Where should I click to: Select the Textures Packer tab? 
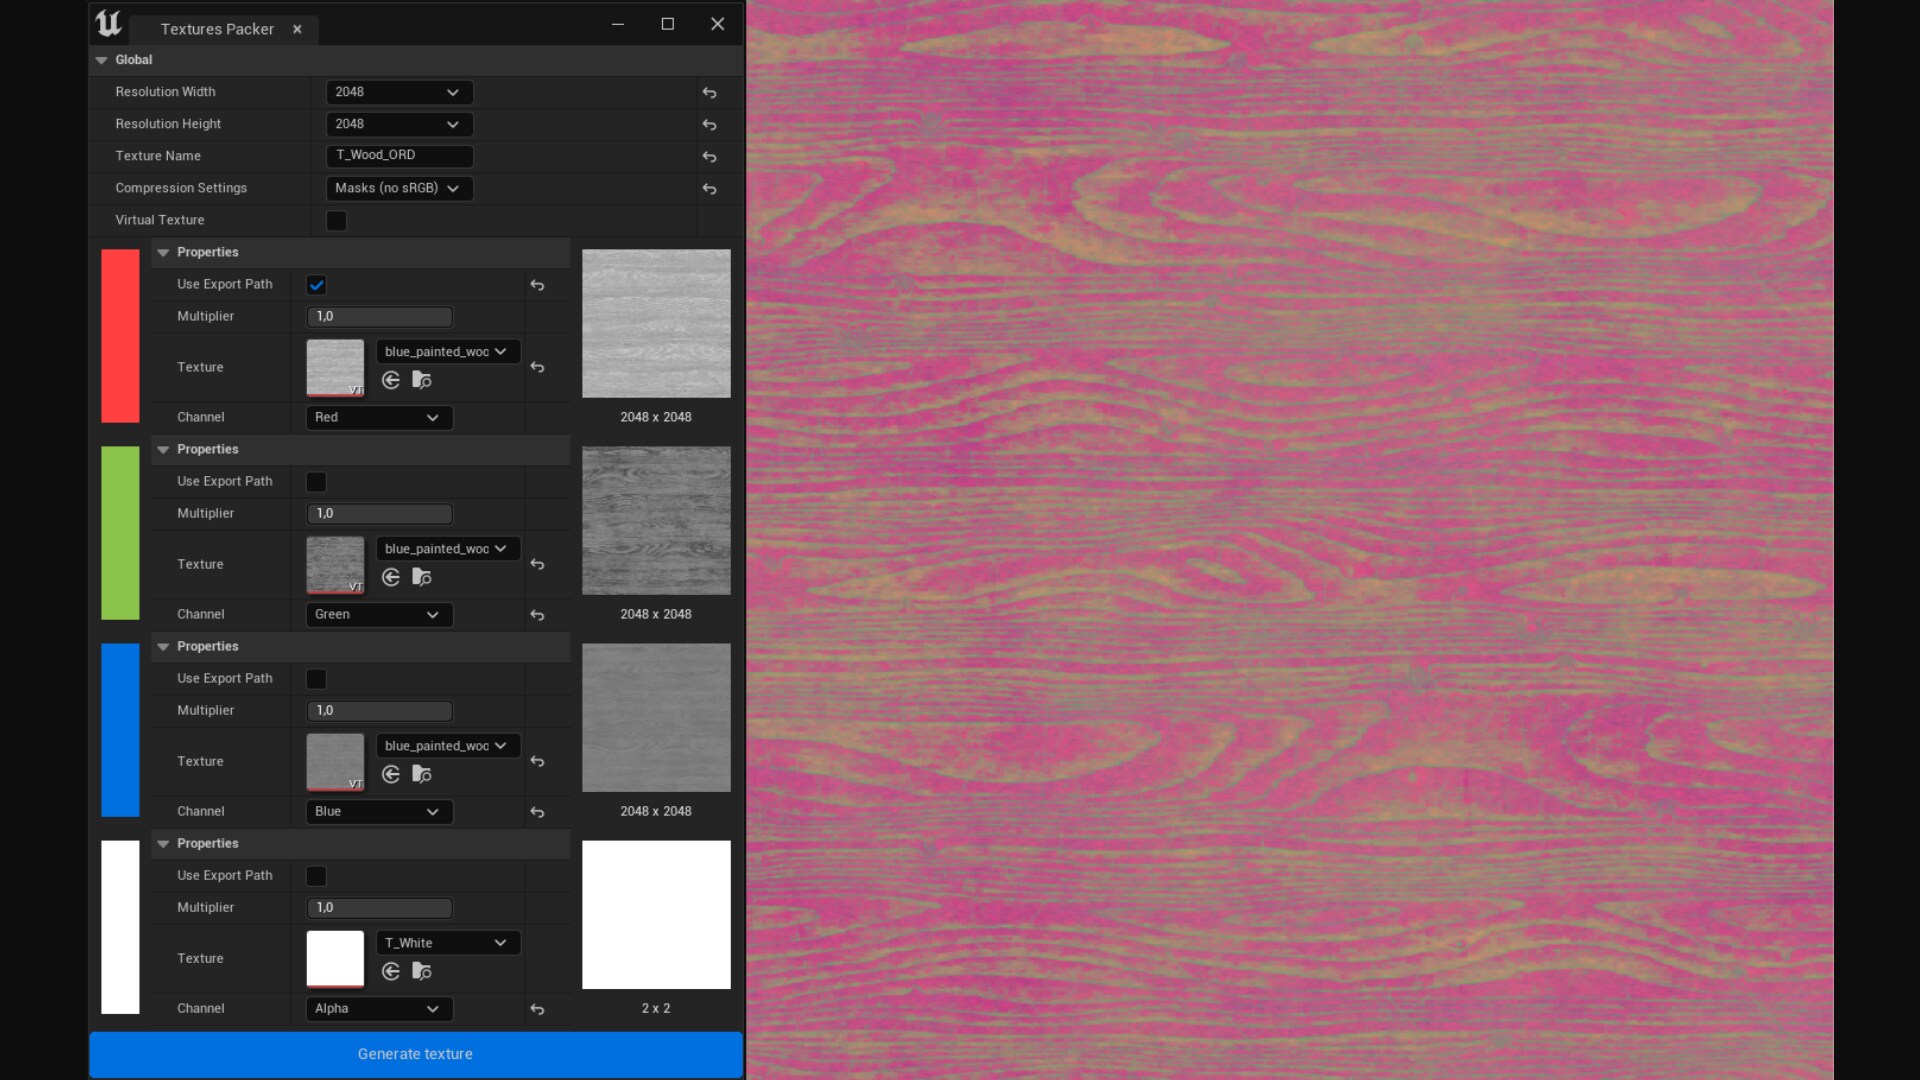pos(216,29)
